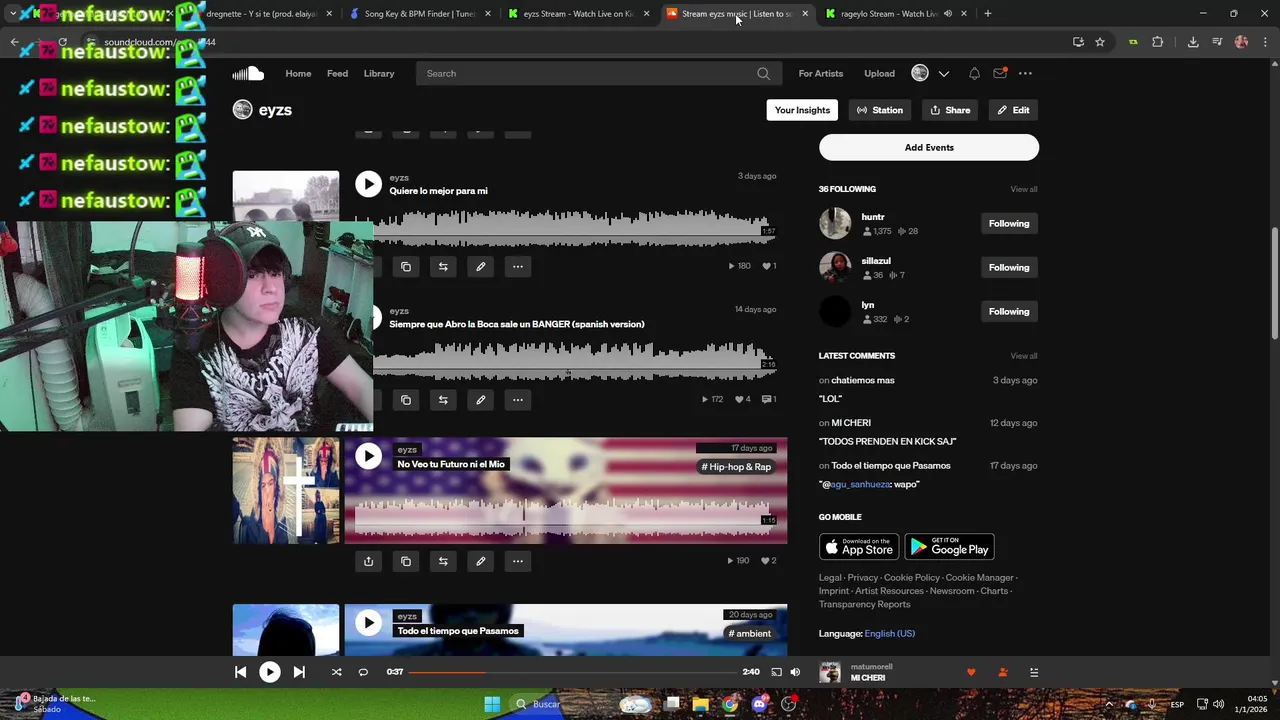
Task: Get it on Google Play badge
Action: coord(949,546)
